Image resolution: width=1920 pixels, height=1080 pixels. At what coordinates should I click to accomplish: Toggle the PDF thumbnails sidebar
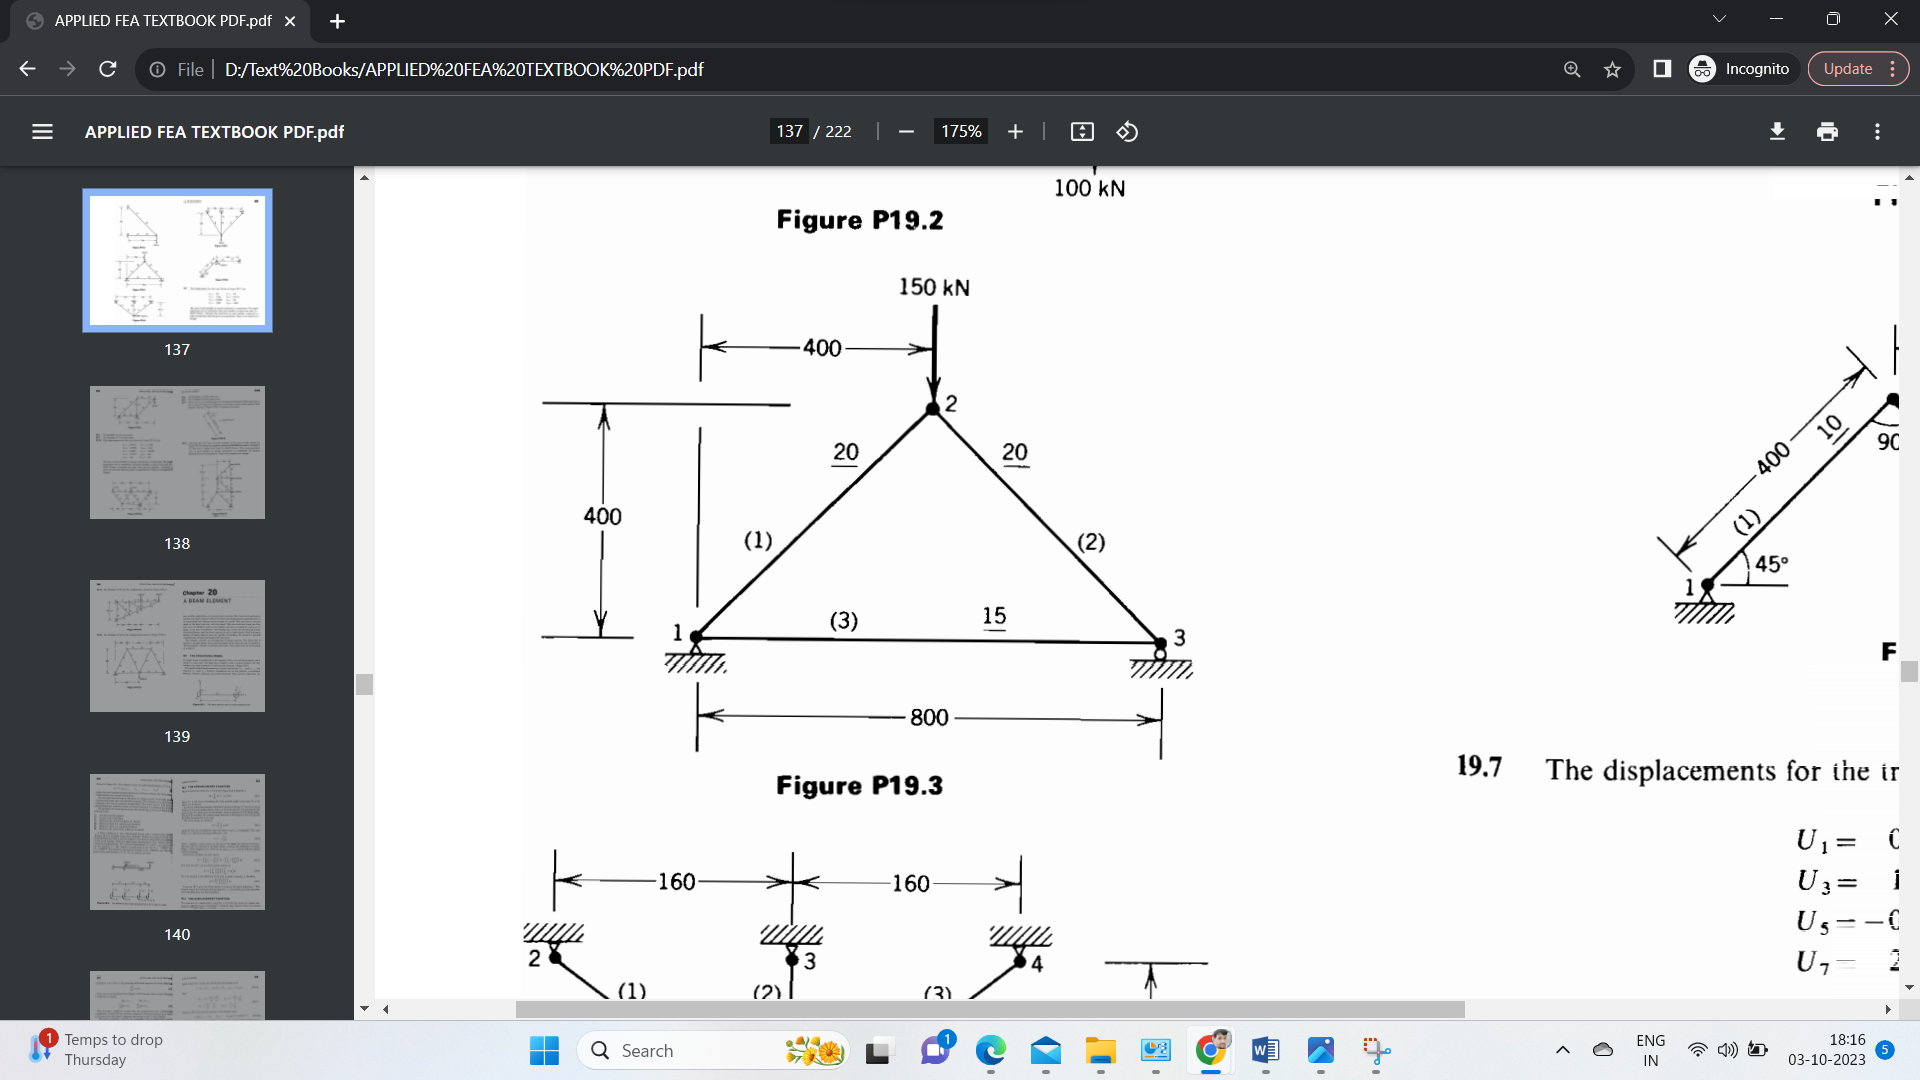[42, 131]
